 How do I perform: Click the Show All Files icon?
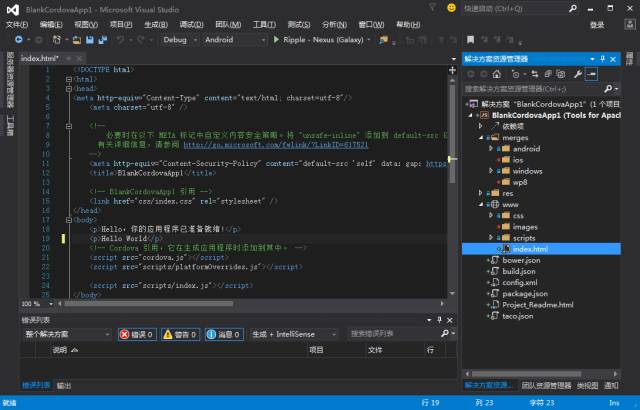coord(561,74)
